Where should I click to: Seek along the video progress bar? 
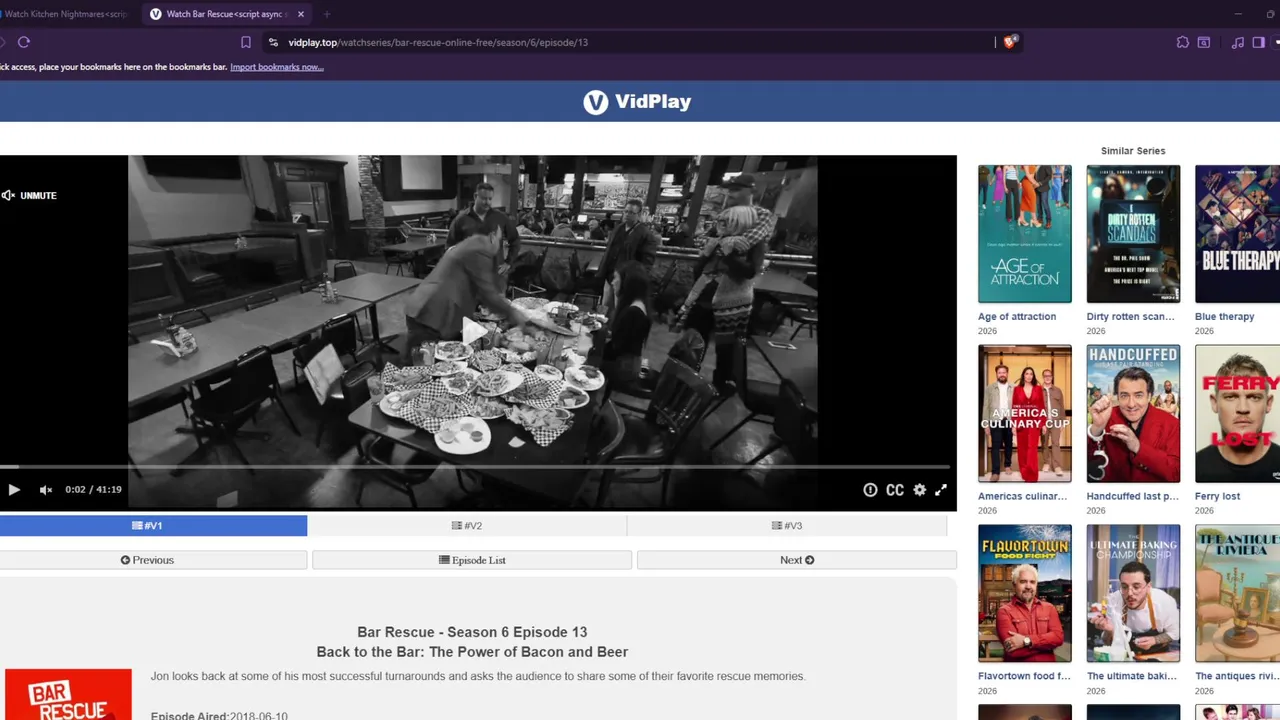coord(474,467)
